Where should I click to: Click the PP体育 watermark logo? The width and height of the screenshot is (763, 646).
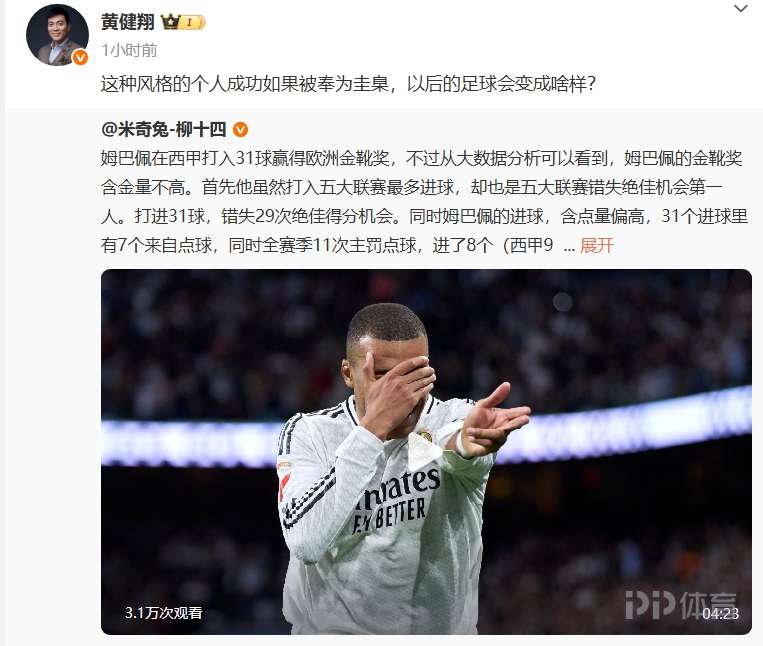tap(680, 605)
